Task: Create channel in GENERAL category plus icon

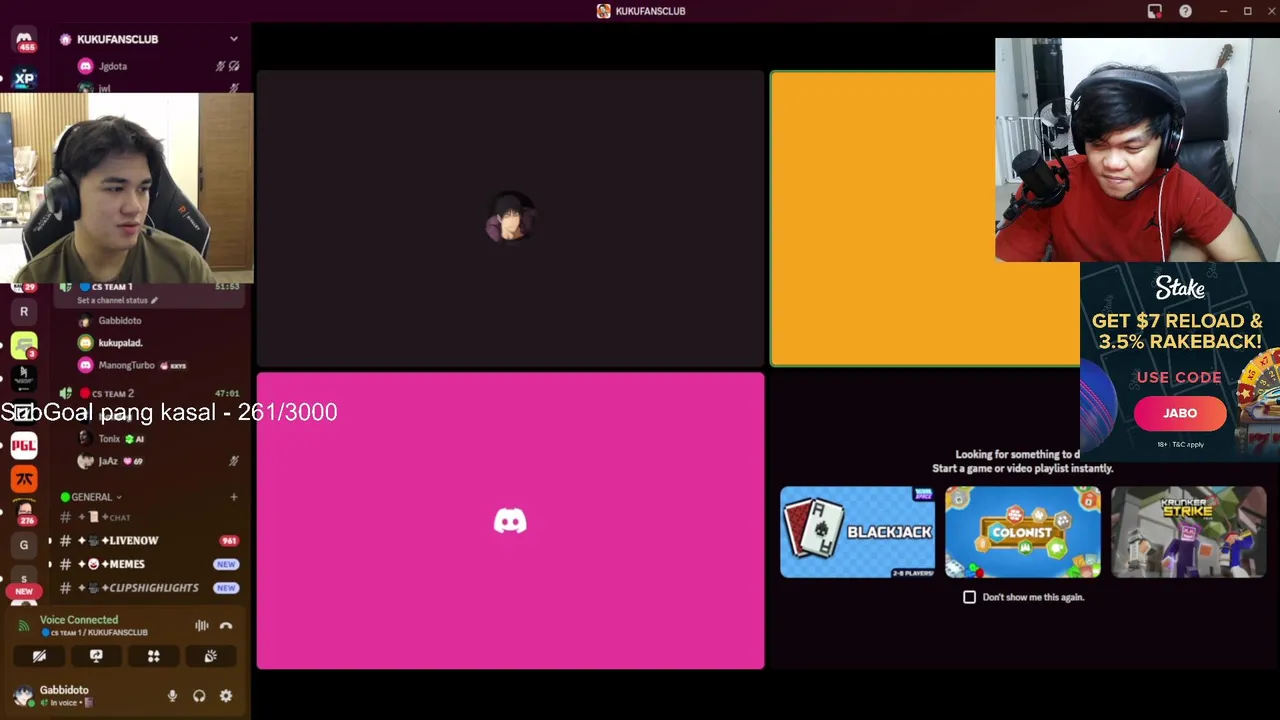Action: [234, 497]
